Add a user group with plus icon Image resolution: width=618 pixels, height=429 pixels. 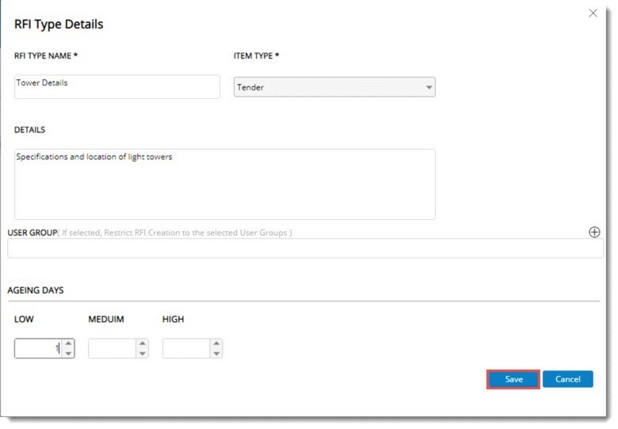click(594, 232)
